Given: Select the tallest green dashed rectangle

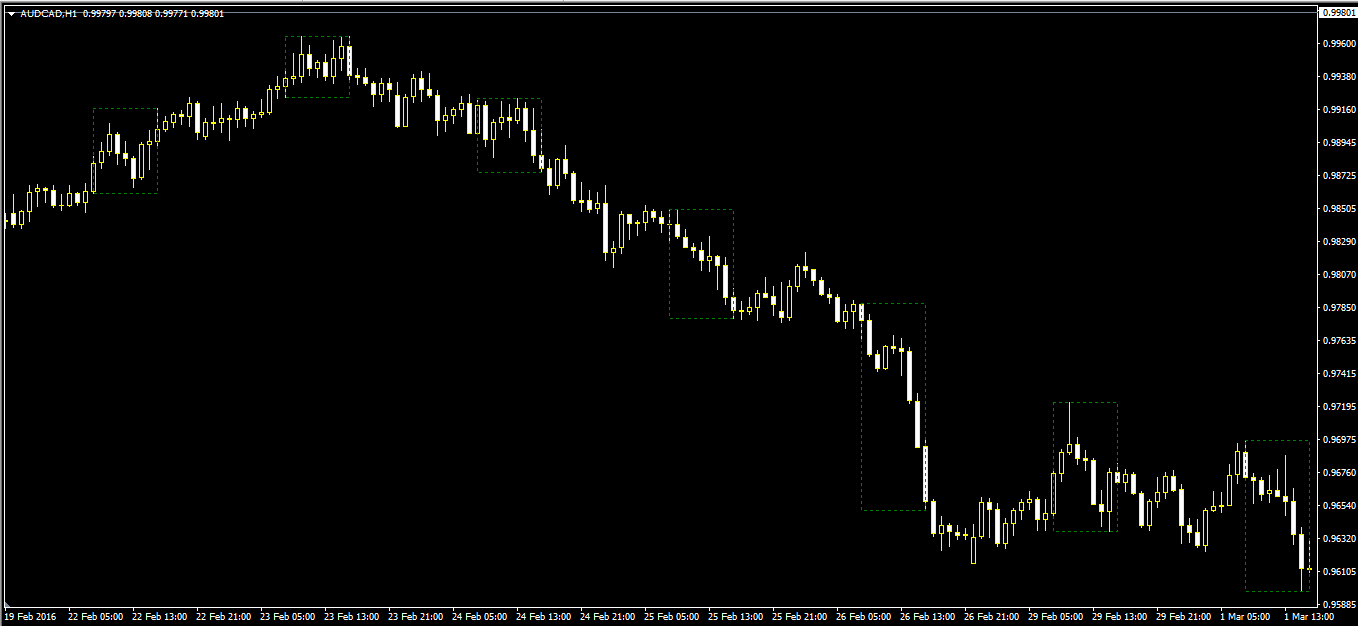Looking at the screenshot, I should tap(893, 407).
